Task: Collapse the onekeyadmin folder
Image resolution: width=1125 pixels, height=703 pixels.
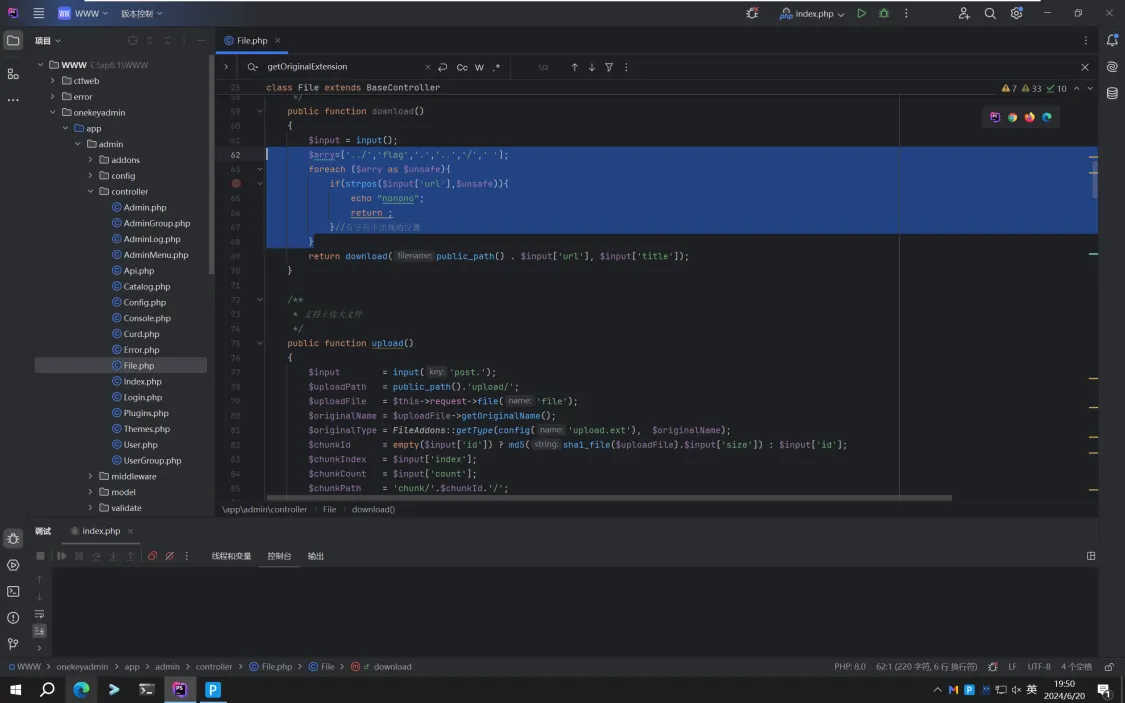Action: coord(52,113)
